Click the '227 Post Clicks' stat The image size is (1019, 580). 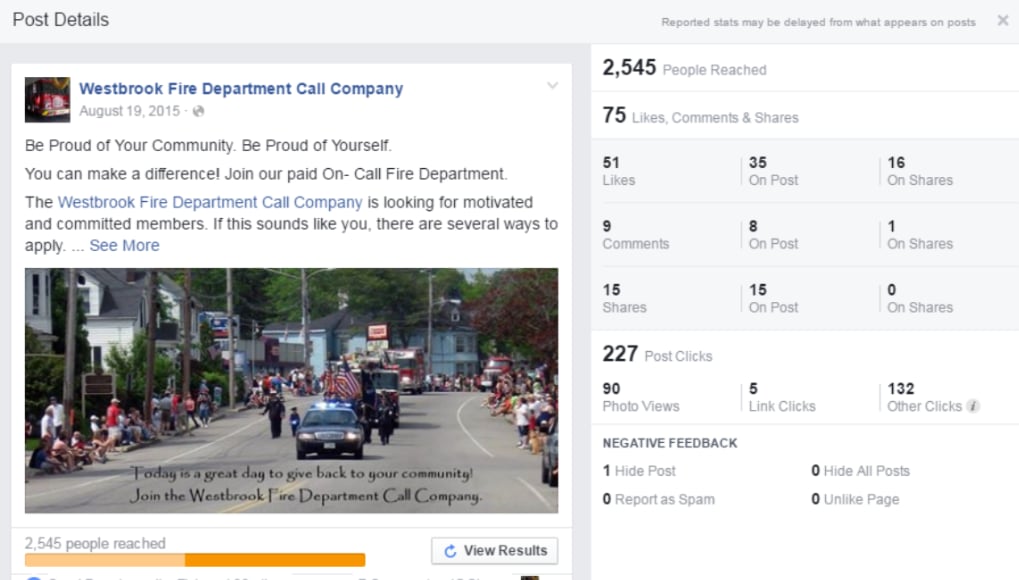(657, 354)
